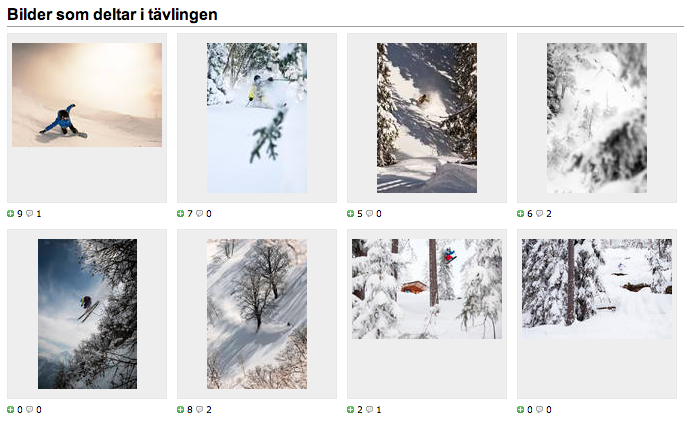Viewport: 684px width, 423px height.
Task: Open photo with red cabin and jumping skier
Action: pos(427,289)
